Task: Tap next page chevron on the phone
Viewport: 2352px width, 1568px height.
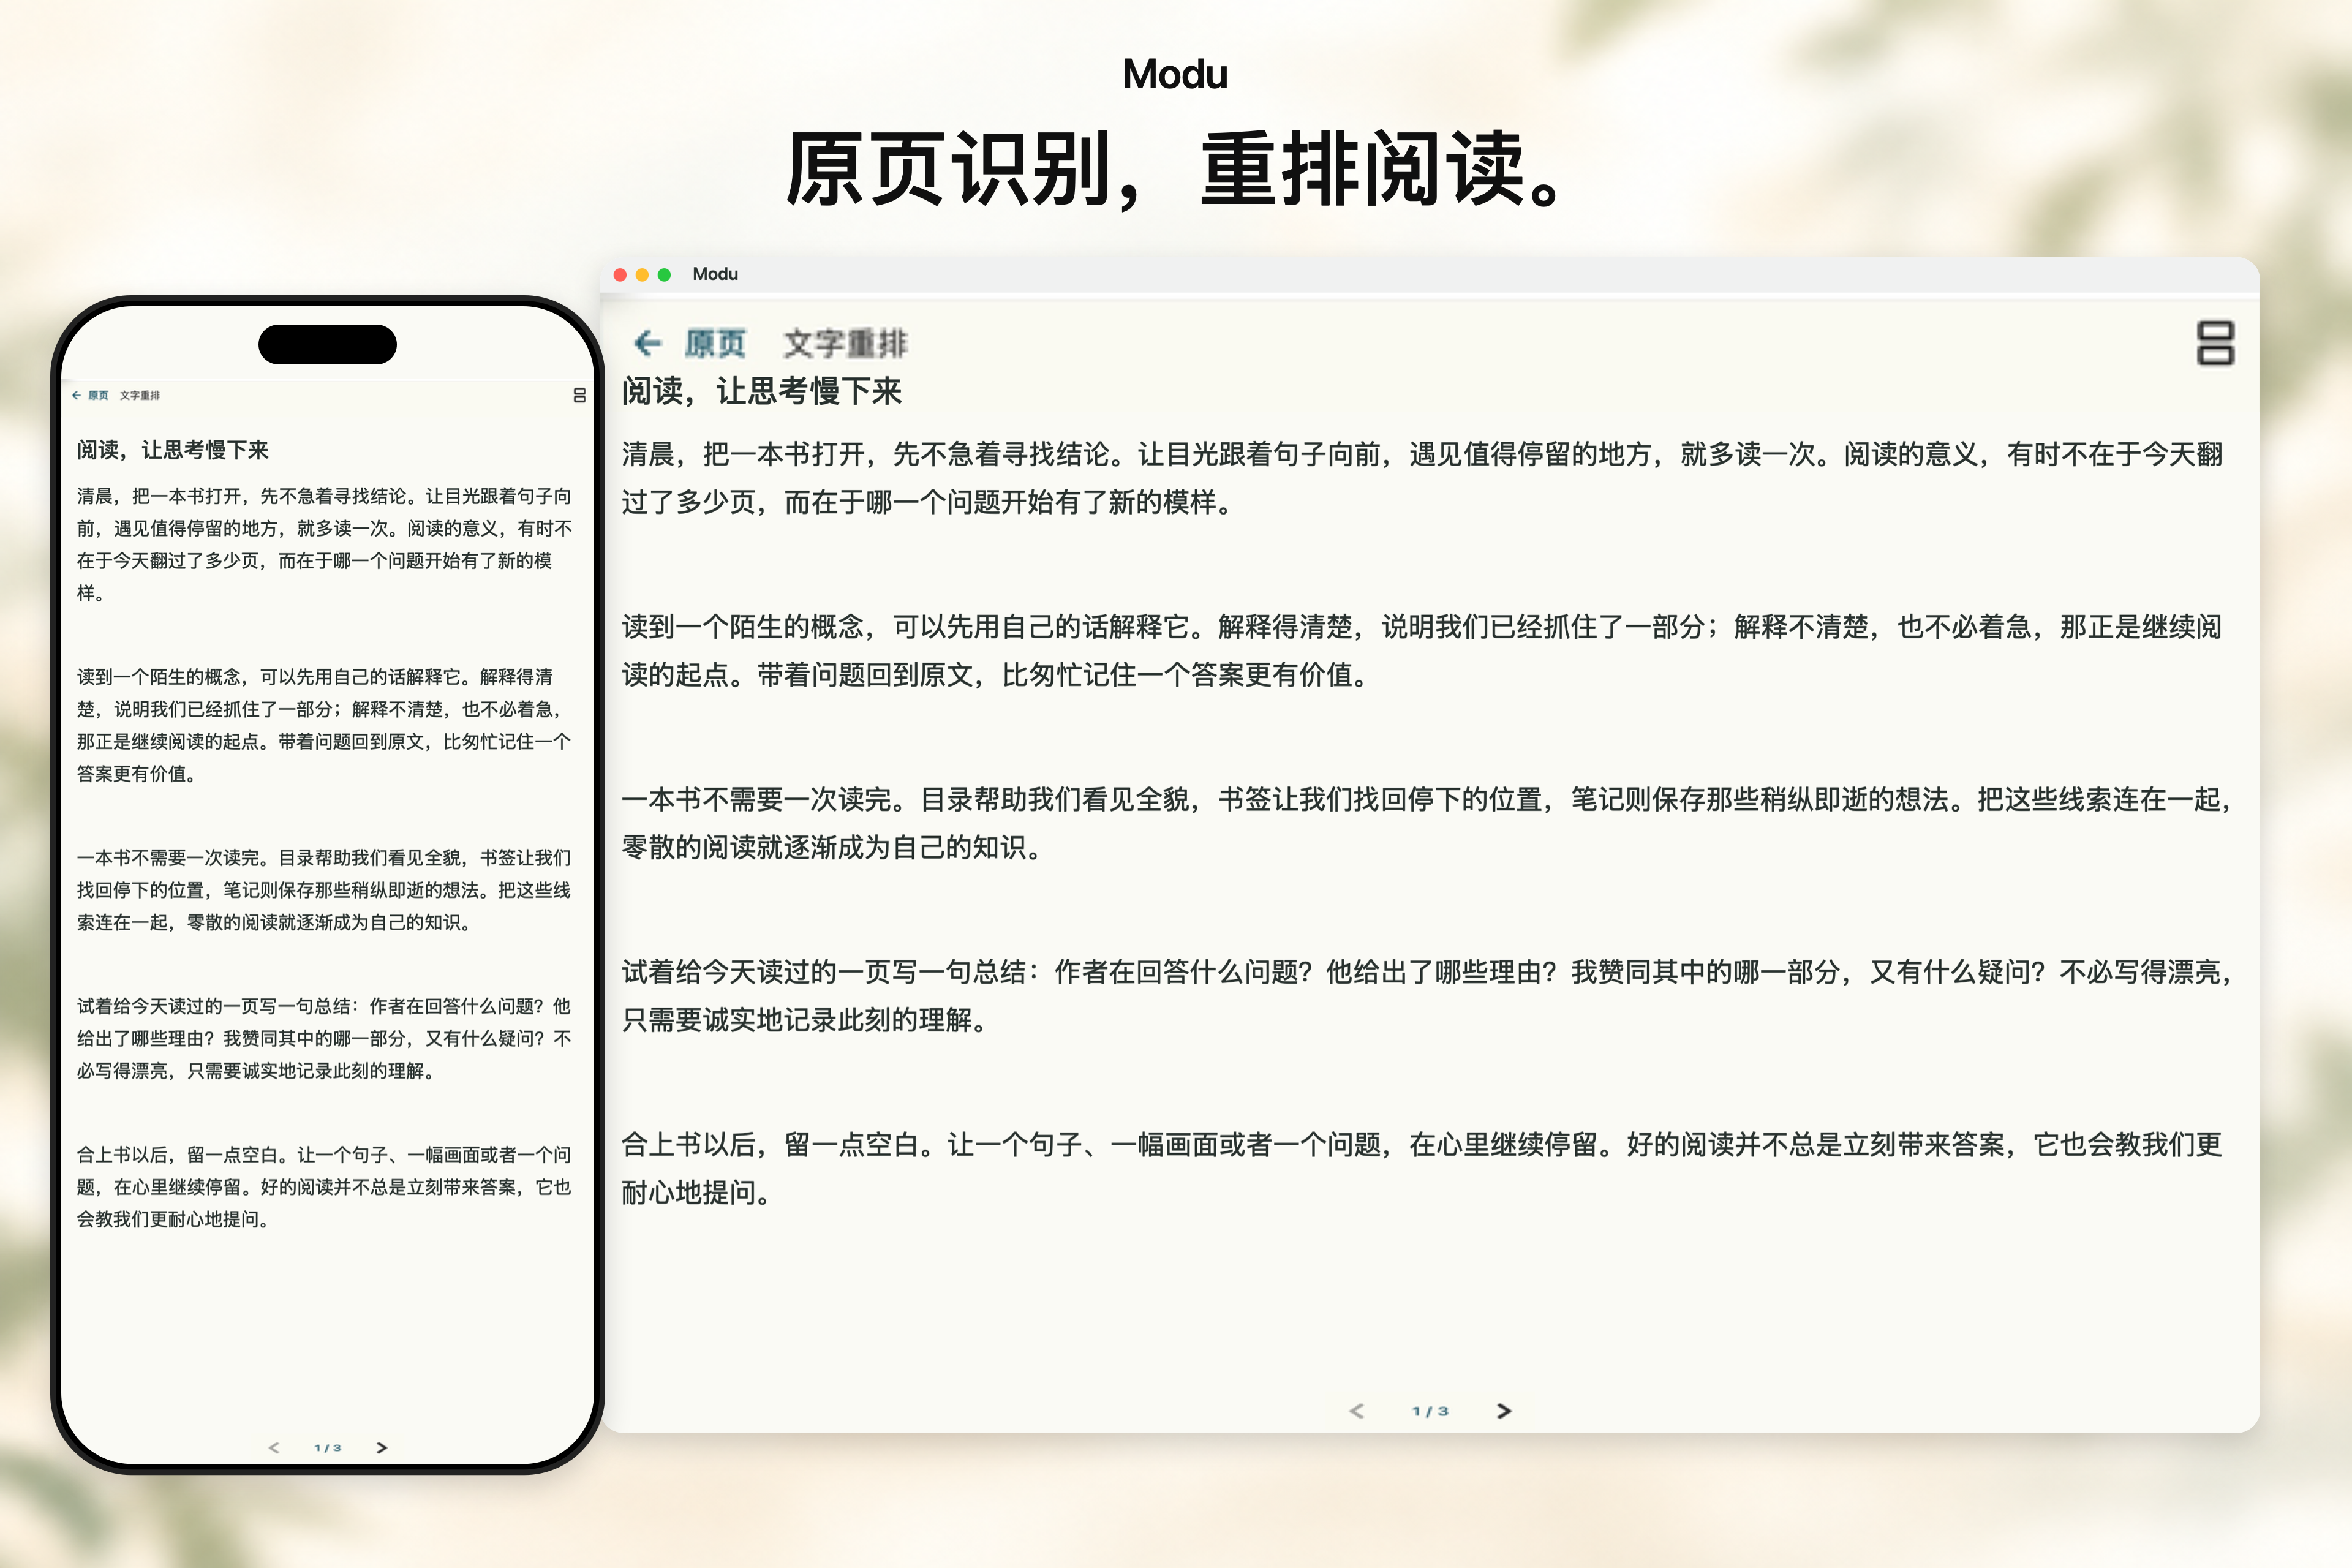Action: [381, 1448]
